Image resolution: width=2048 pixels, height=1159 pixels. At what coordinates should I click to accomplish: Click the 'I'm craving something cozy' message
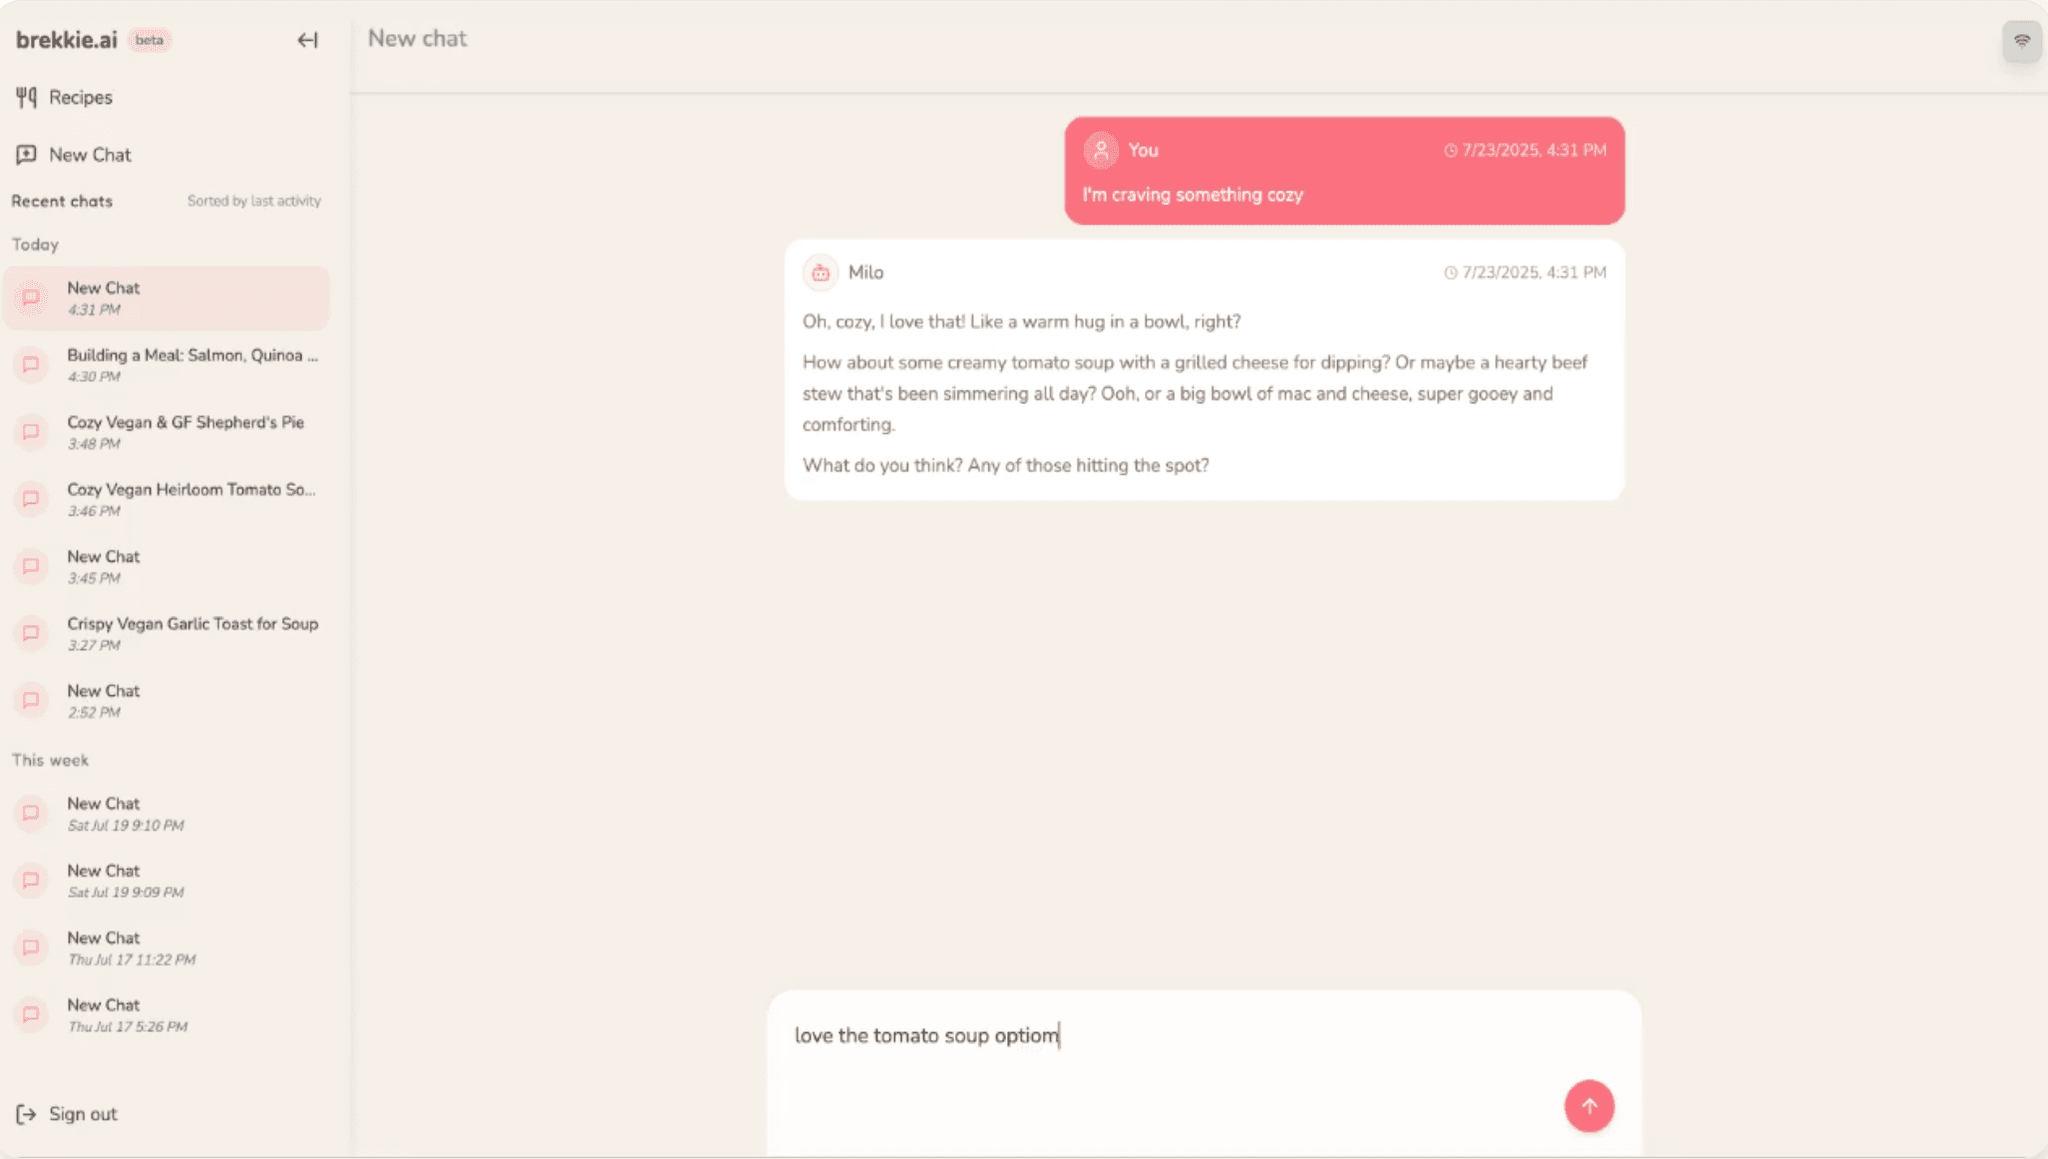click(x=1192, y=195)
